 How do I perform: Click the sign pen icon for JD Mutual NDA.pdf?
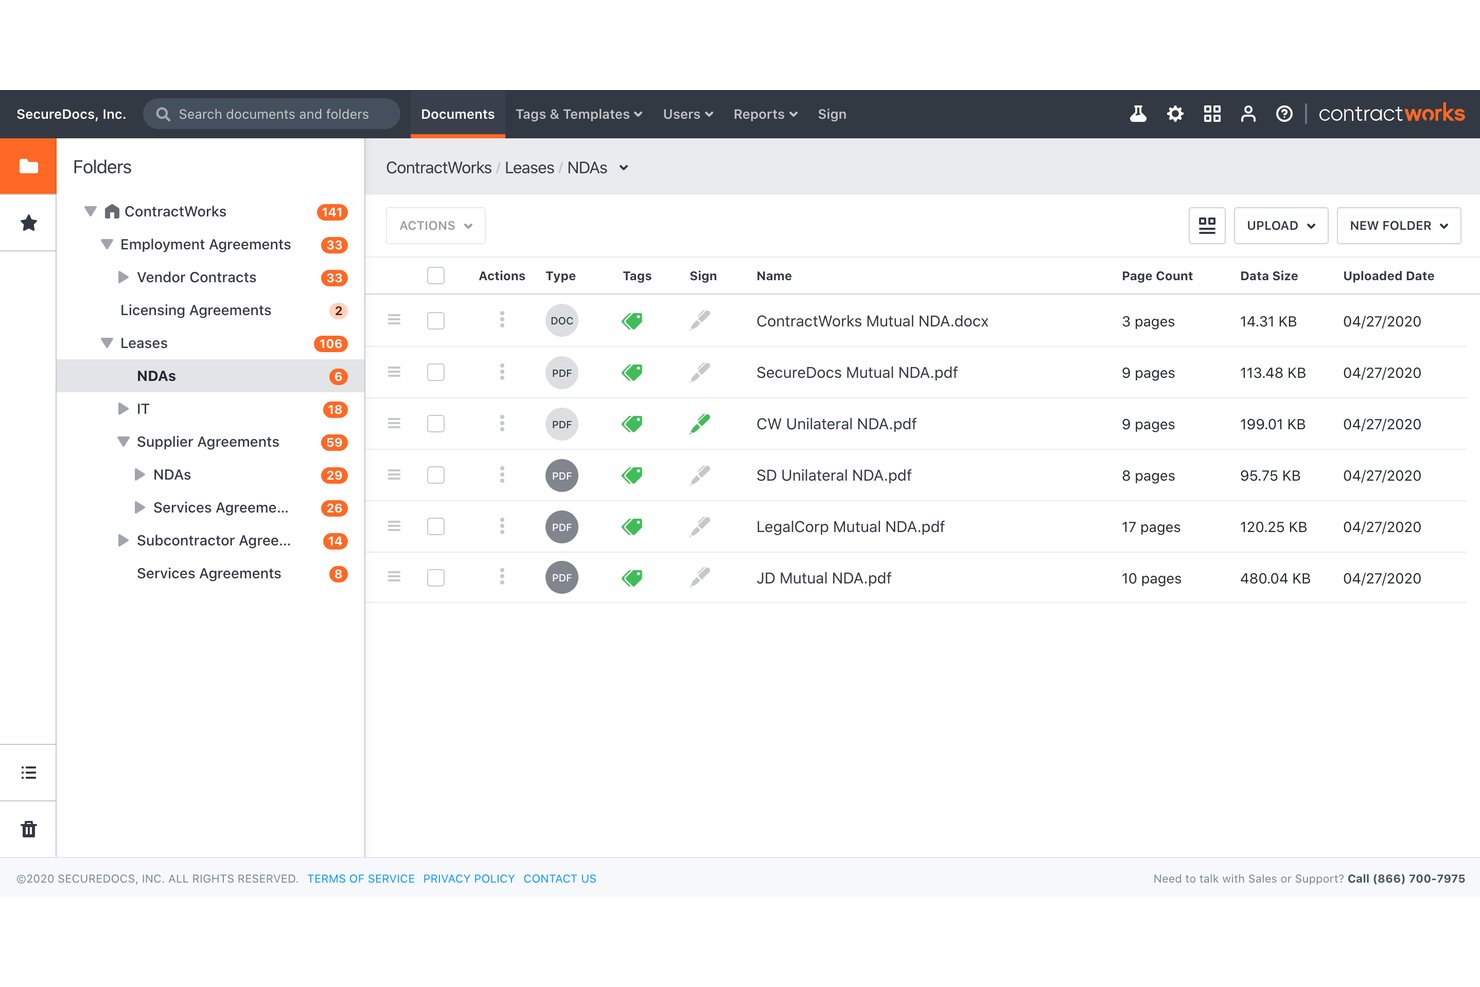[x=700, y=577]
